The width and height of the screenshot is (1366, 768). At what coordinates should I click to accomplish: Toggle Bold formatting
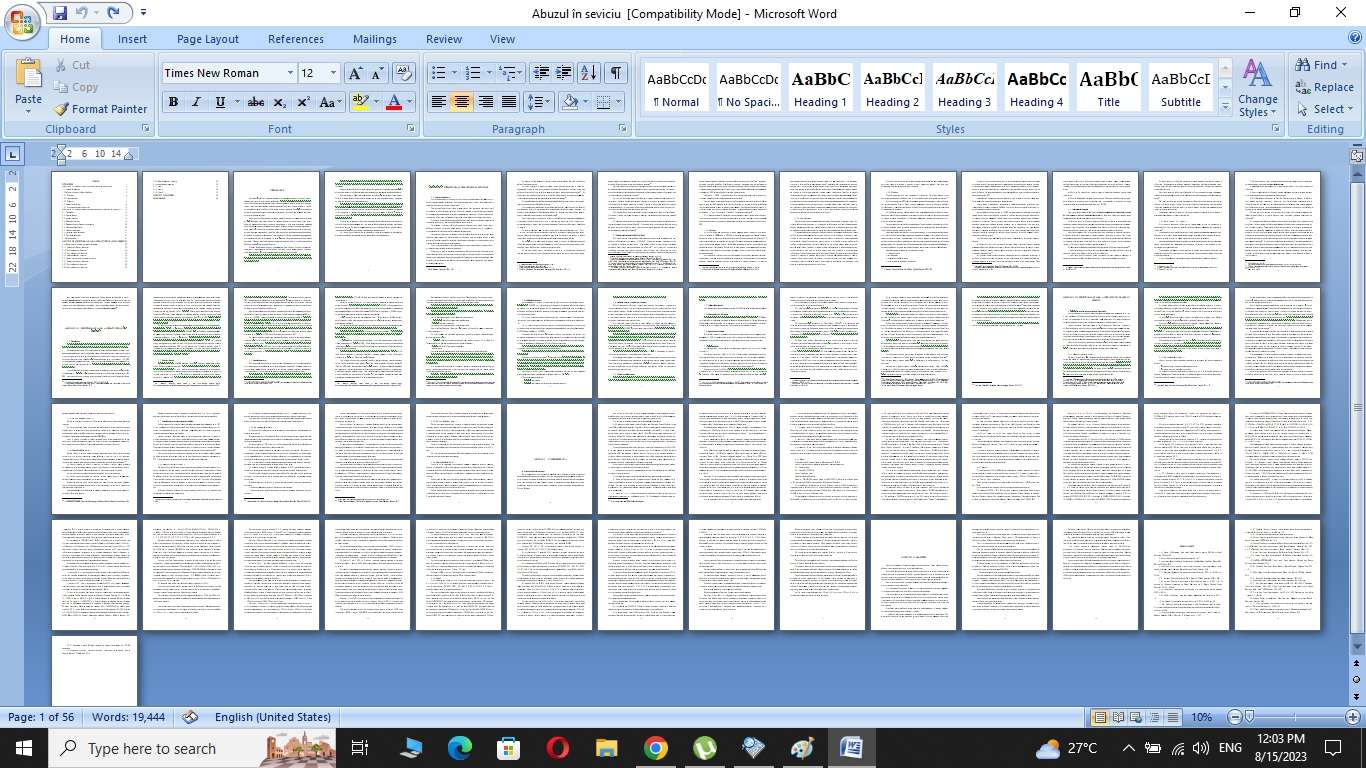tap(173, 102)
